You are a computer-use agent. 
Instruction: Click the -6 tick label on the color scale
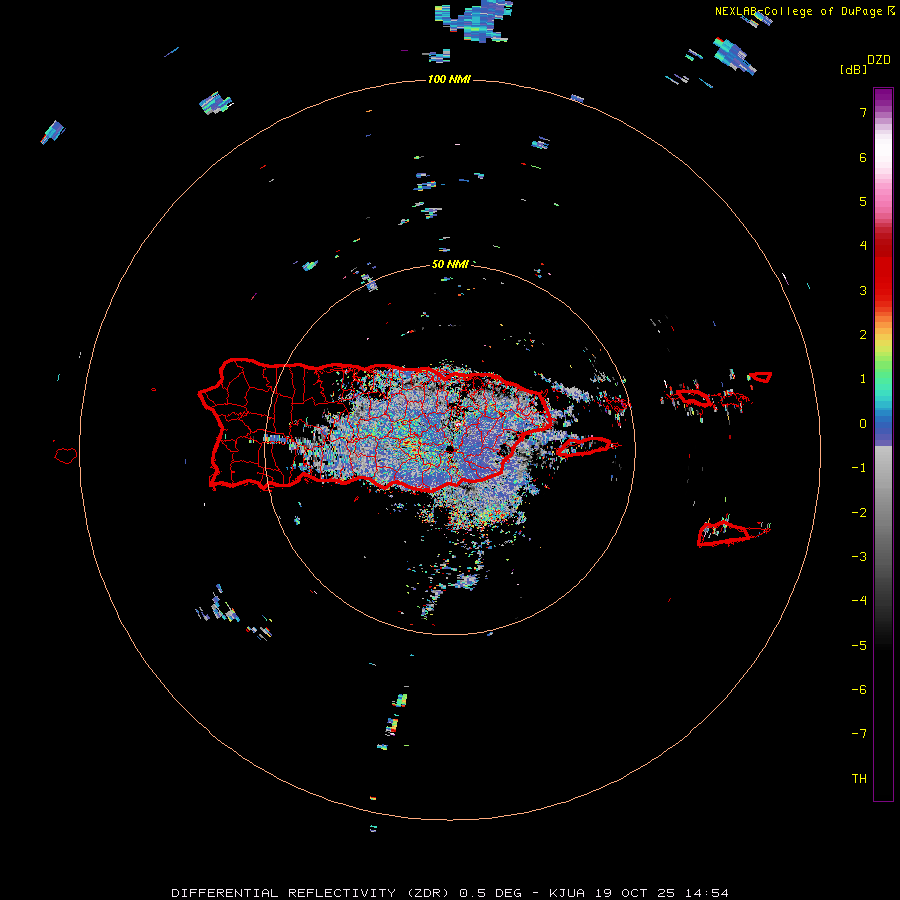(x=859, y=689)
